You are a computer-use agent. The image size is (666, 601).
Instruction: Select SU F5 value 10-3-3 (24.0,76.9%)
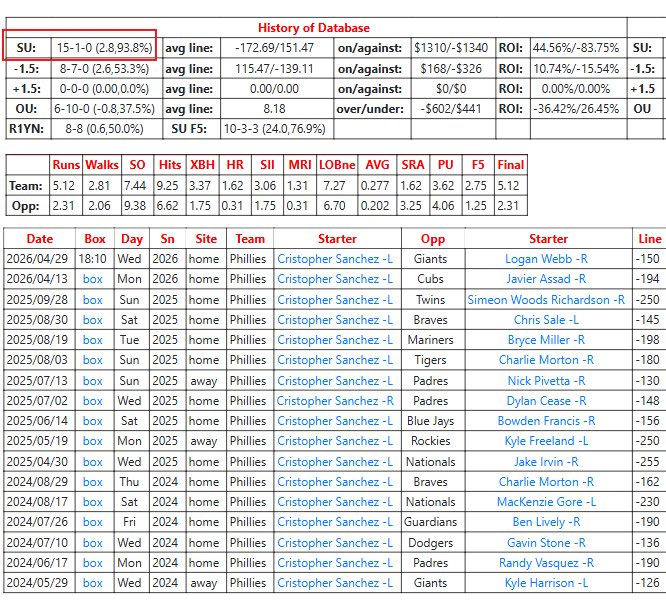pos(274,129)
